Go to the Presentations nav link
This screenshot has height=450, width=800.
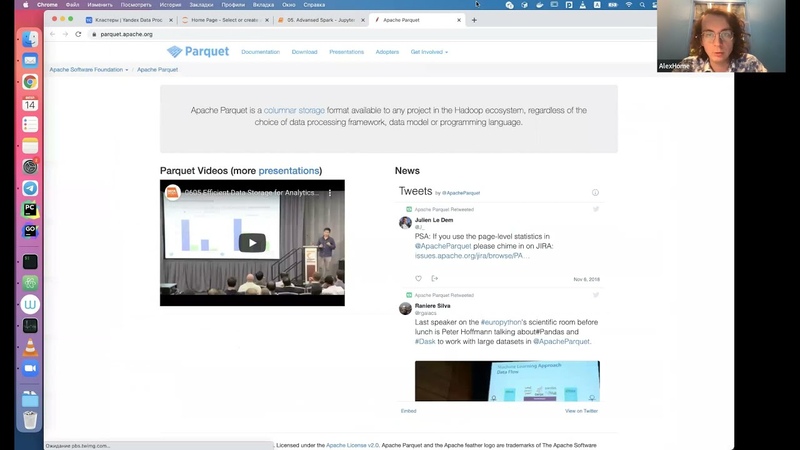[346, 52]
